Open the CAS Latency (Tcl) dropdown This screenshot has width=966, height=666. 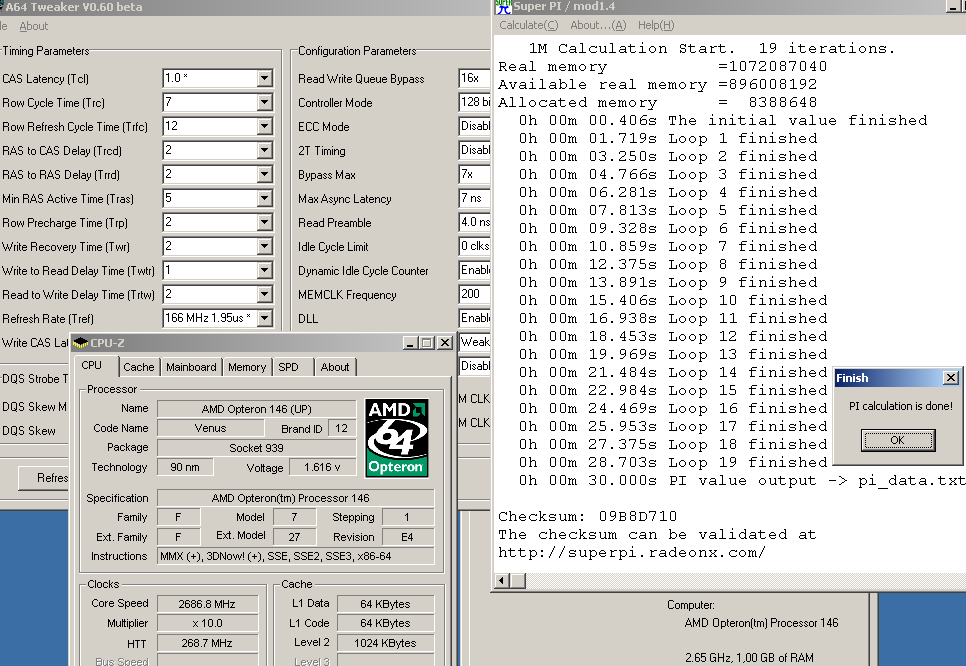point(264,78)
